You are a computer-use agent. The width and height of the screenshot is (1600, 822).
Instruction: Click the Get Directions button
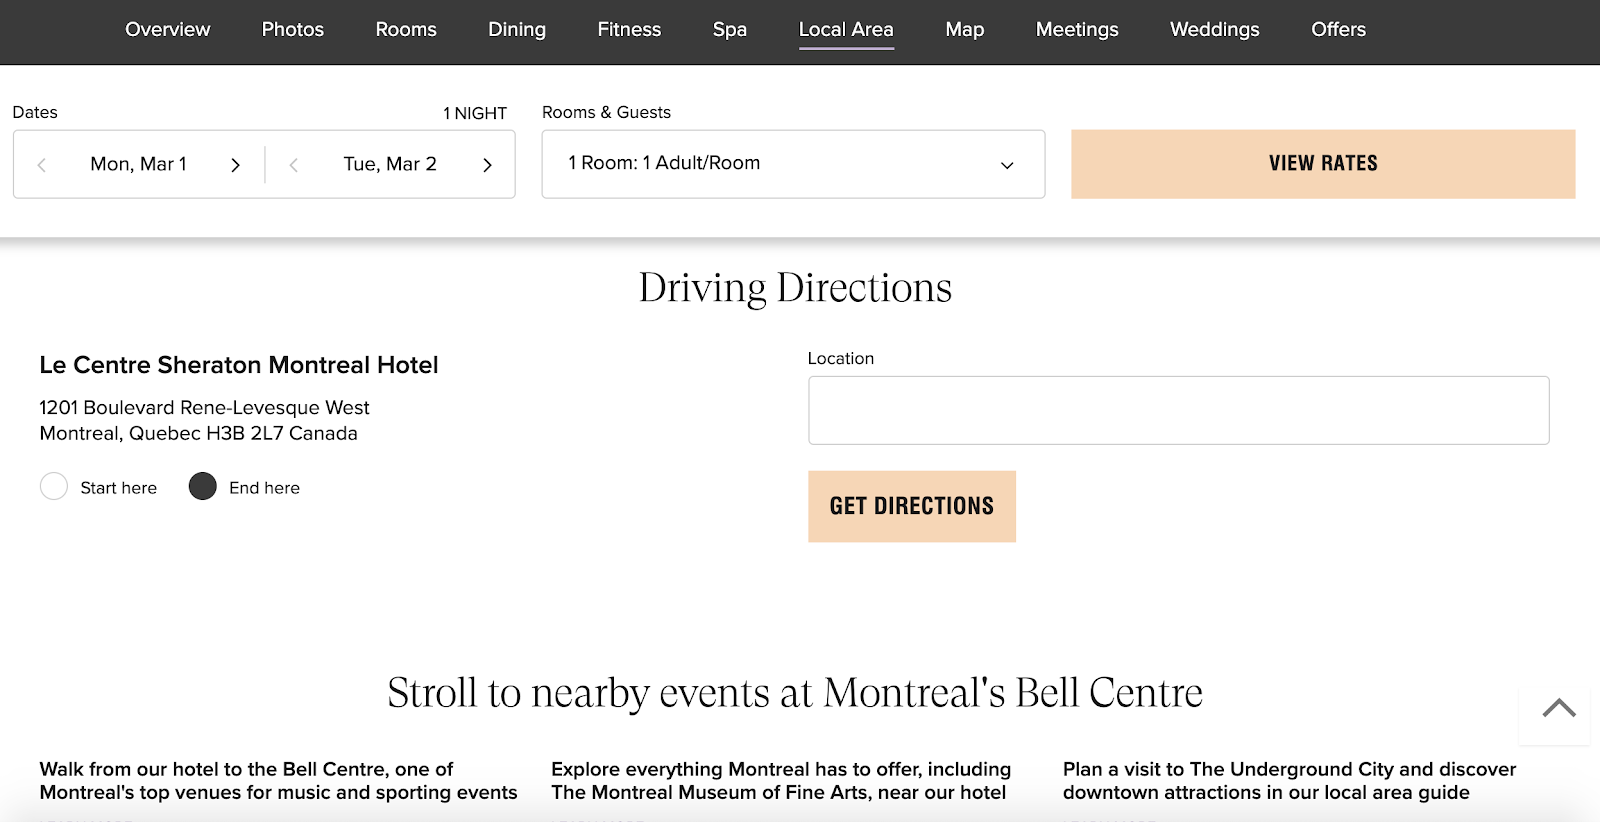point(912,506)
